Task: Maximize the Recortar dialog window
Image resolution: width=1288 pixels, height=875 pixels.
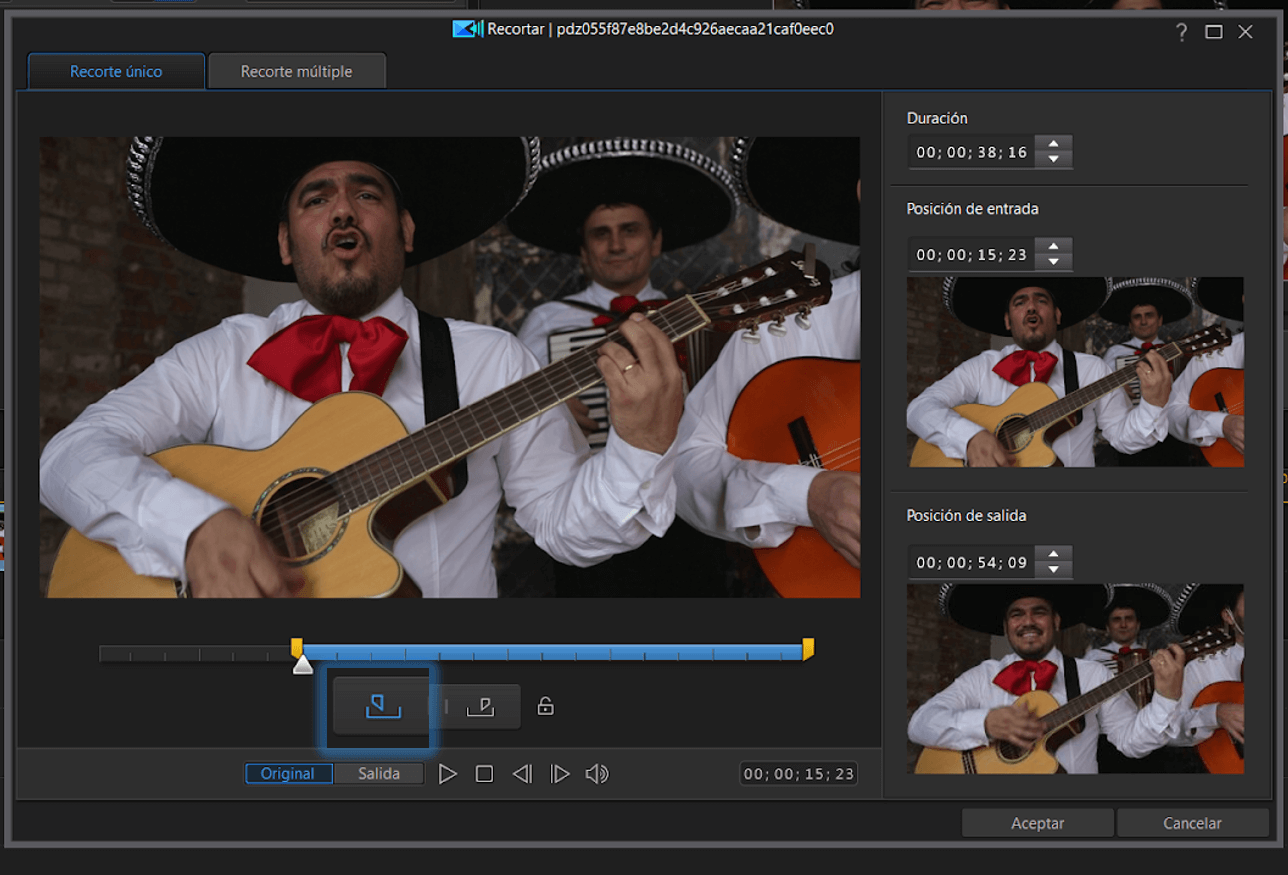Action: pyautogui.click(x=1214, y=32)
